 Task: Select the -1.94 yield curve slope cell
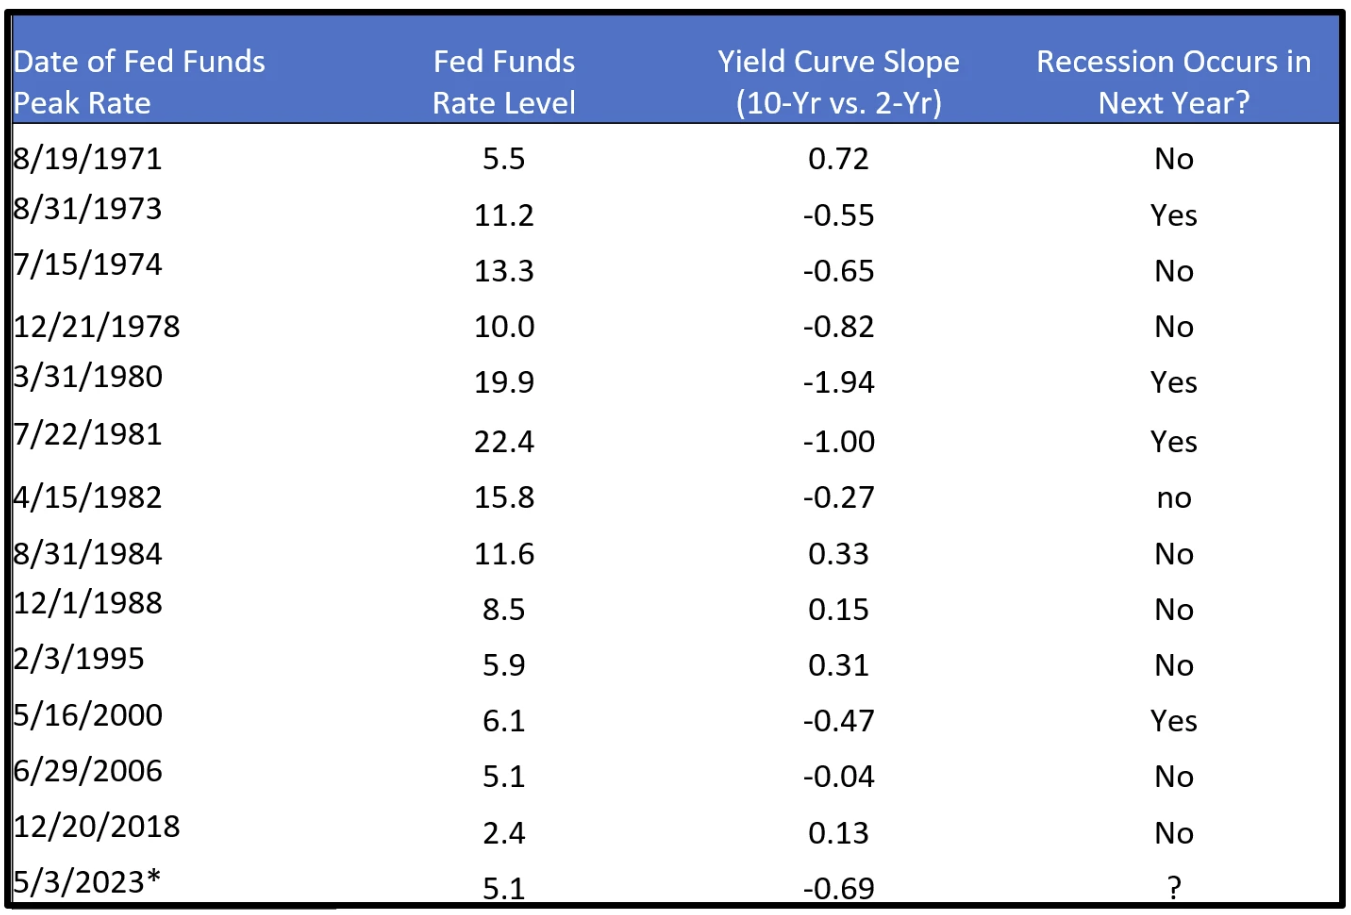coord(838,382)
